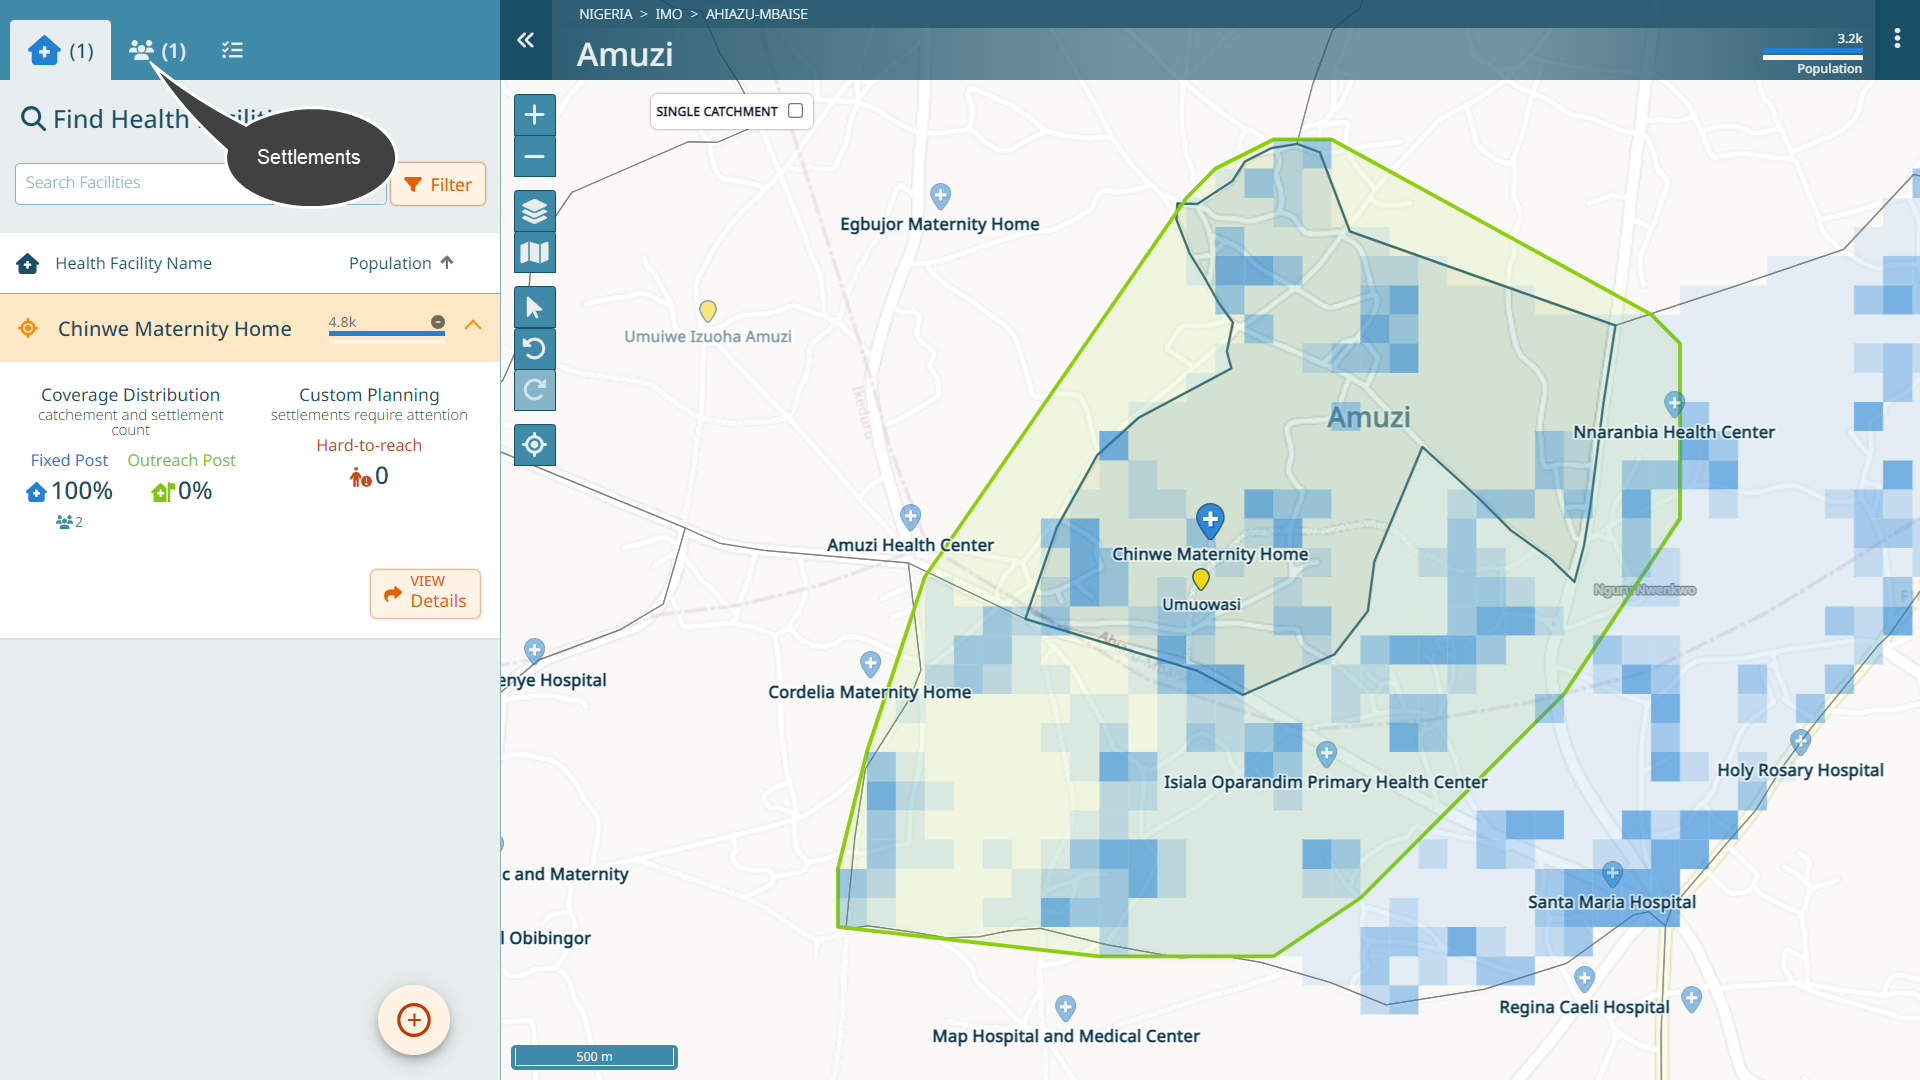Image resolution: width=1920 pixels, height=1080 pixels.
Task: Click the Egbujor Maternity Home marker
Action: coord(940,195)
